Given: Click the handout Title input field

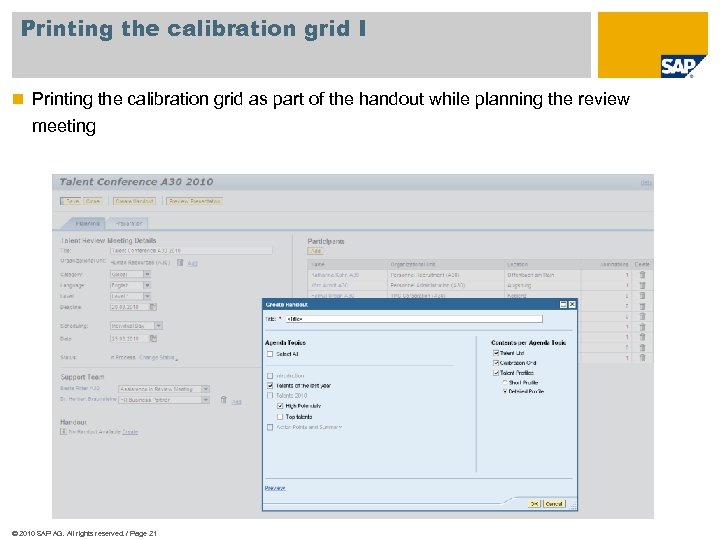Looking at the screenshot, I should pos(414,319).
